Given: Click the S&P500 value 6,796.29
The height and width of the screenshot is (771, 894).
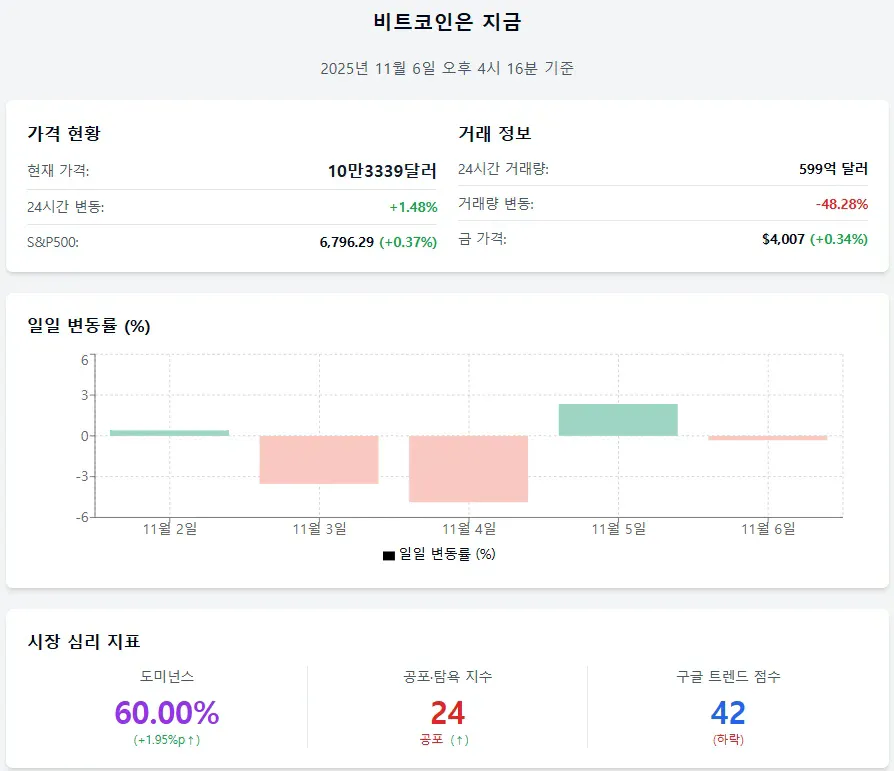Looking at the screenshot, I should (346, 242).
